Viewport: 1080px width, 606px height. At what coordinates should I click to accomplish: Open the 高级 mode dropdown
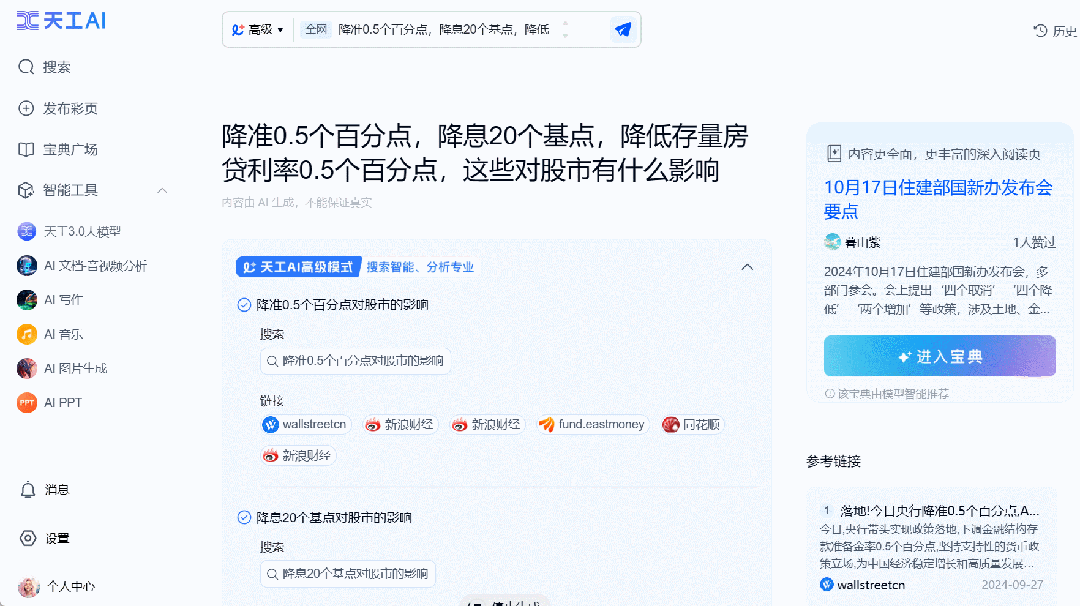point(258,30)
